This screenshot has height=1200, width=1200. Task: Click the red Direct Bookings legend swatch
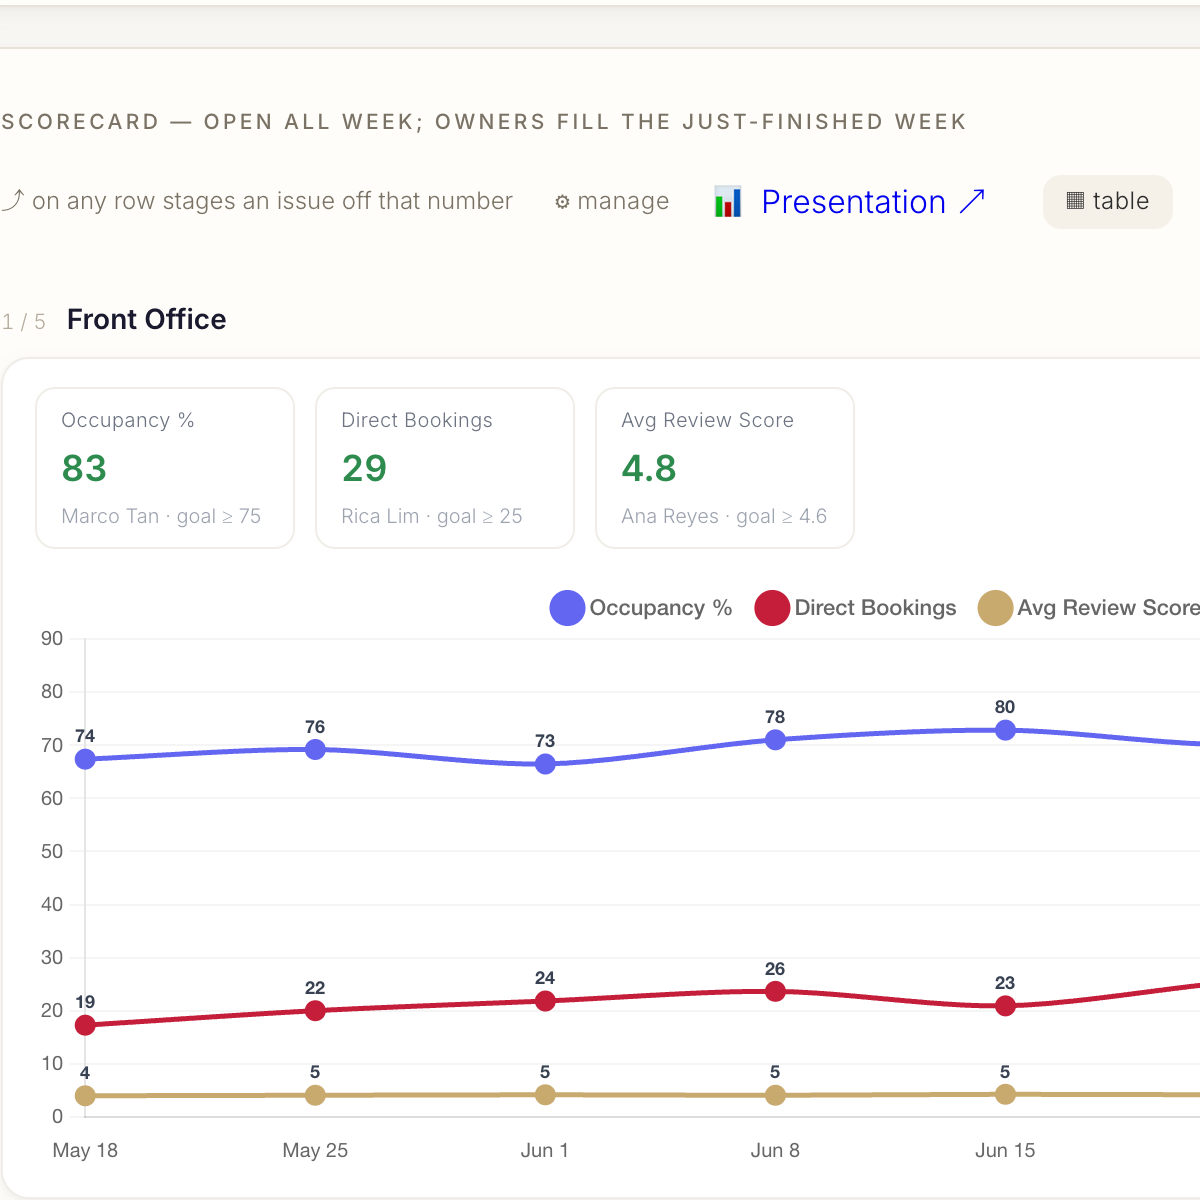click(x=772, y=608)
